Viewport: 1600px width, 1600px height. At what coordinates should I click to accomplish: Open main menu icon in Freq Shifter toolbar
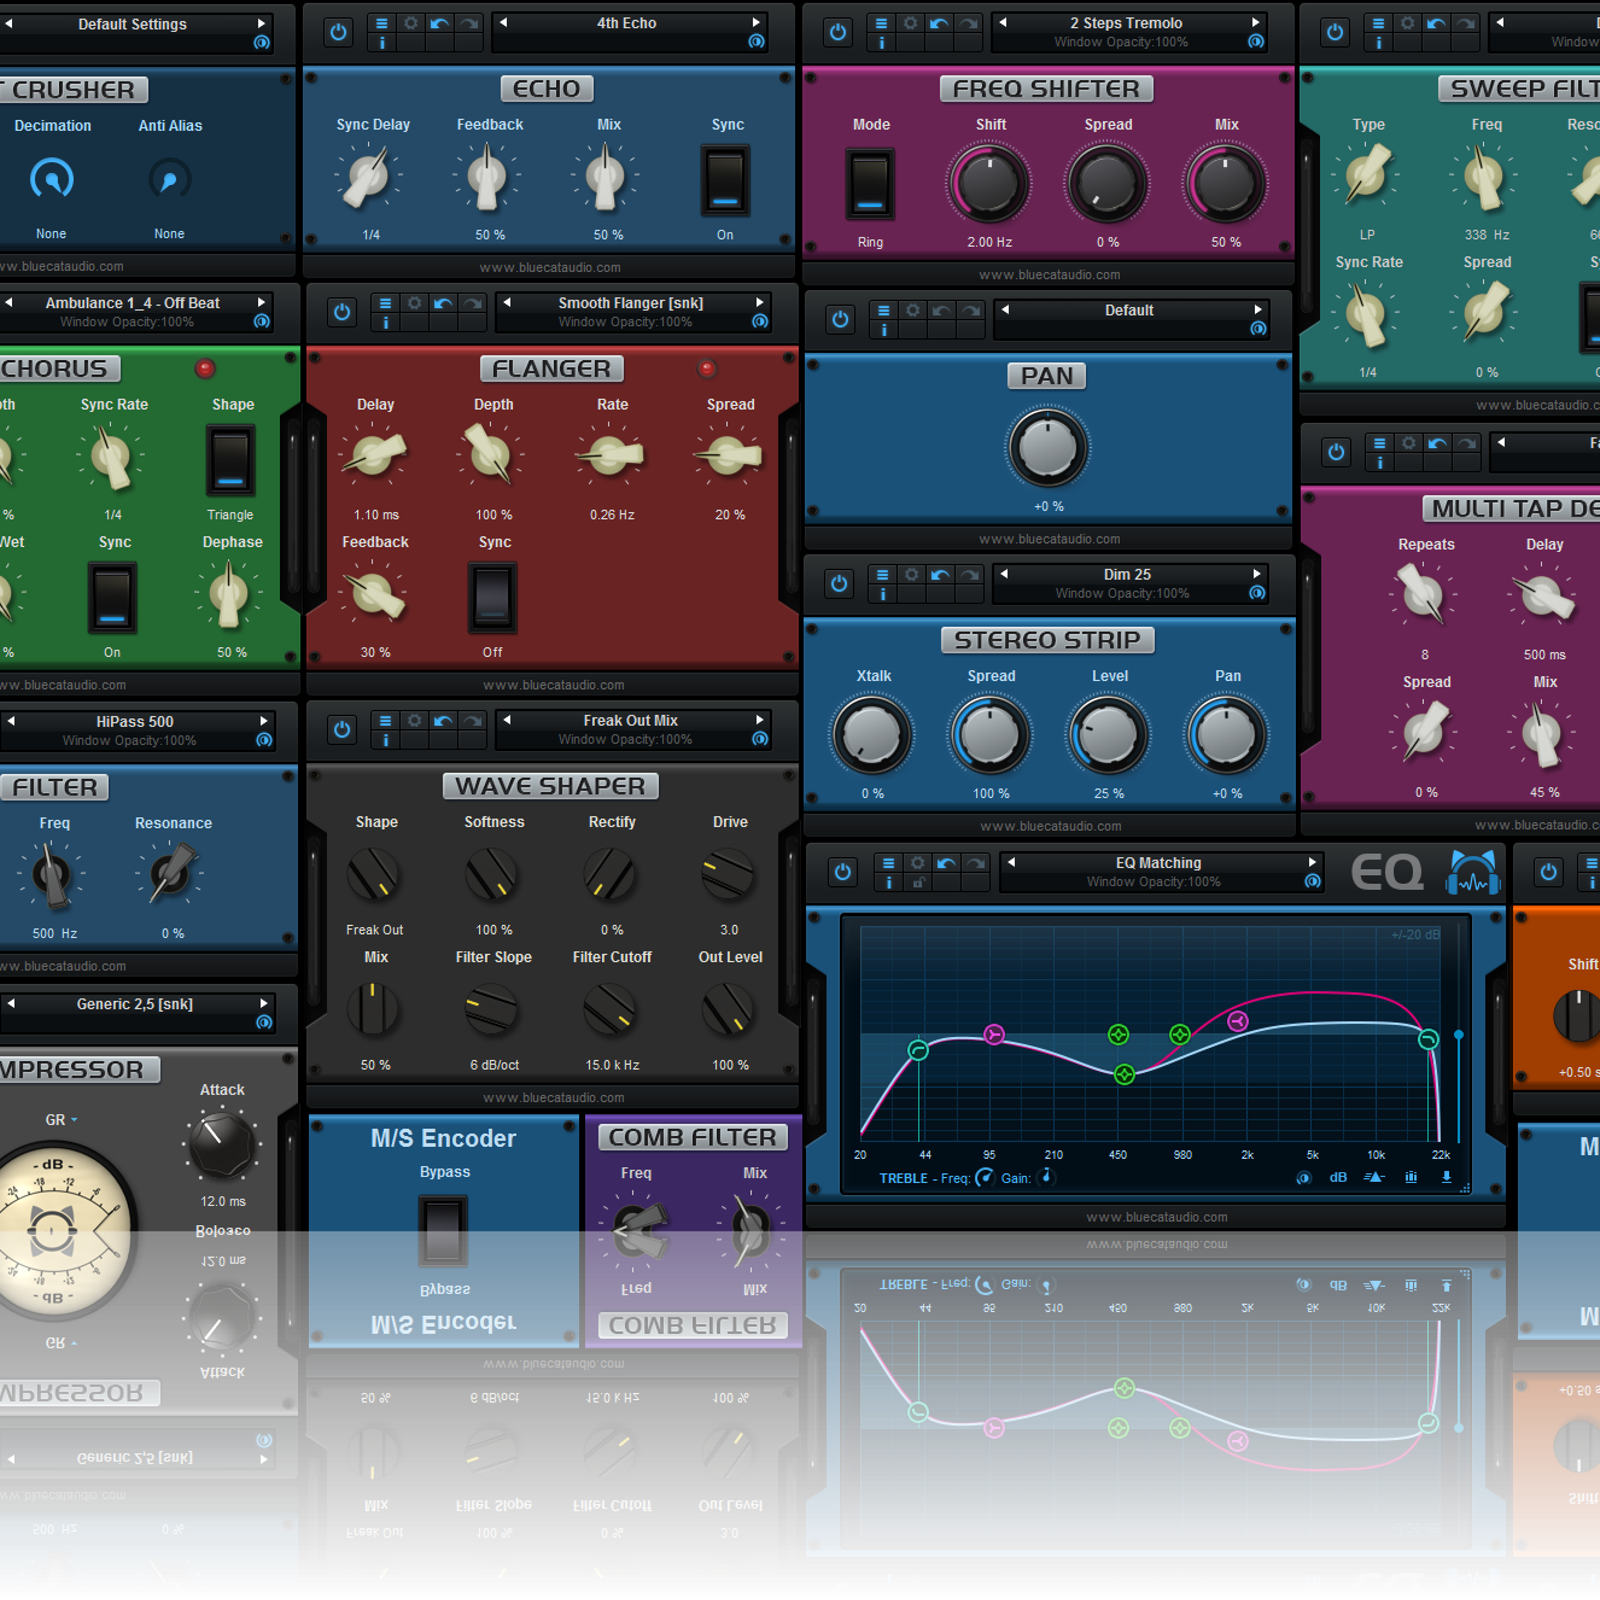pos(881,23)
